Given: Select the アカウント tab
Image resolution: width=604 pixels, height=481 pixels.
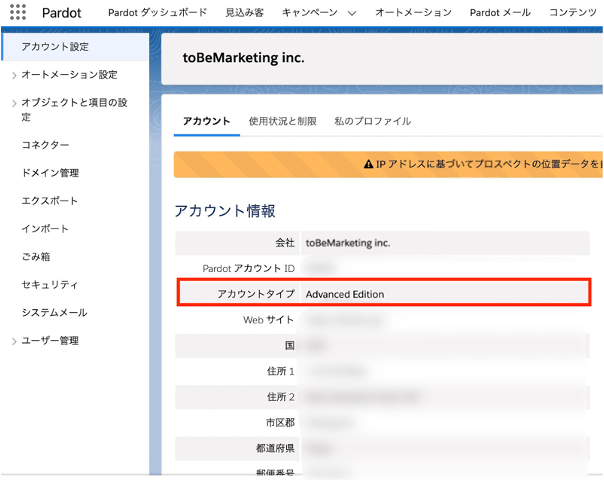Looking at the screenshot, I should 206,121.
